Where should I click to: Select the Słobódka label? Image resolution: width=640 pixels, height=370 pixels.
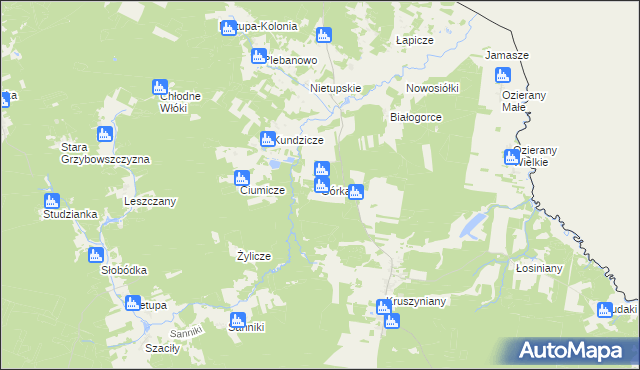click(124, 270)
